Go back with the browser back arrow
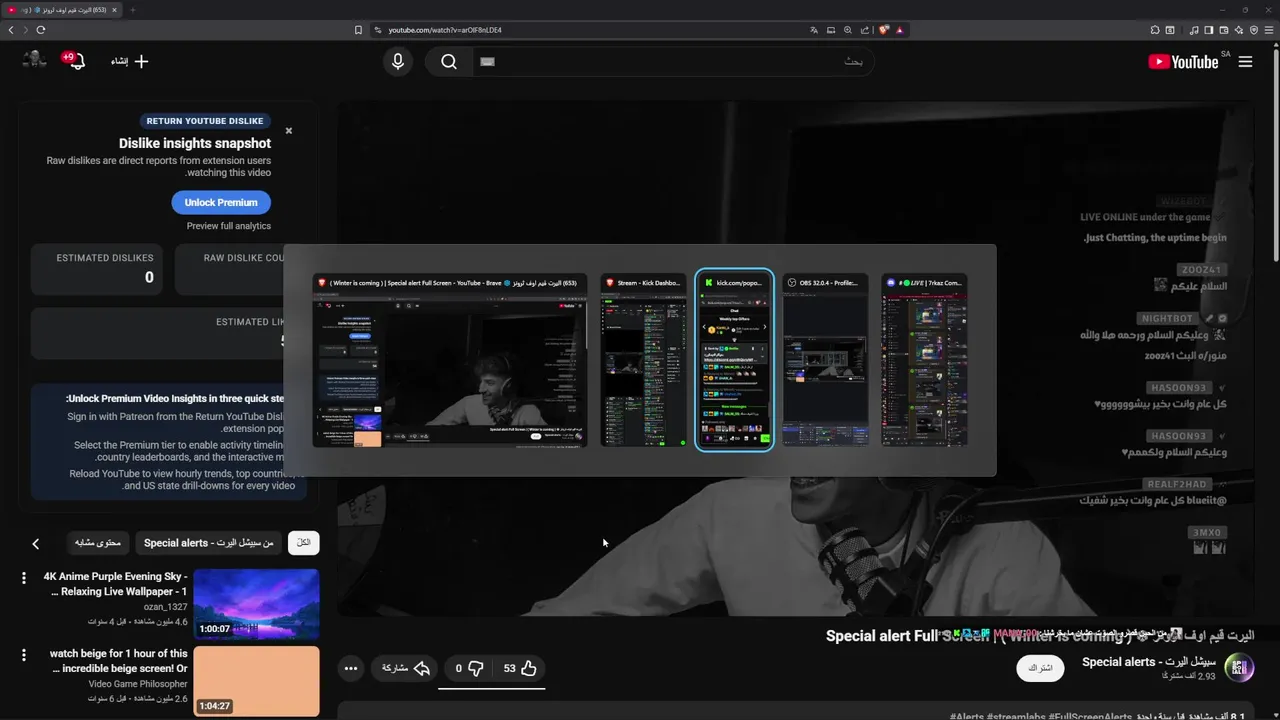The width and height of the screenshot is (1280, 720). (11, 30)
